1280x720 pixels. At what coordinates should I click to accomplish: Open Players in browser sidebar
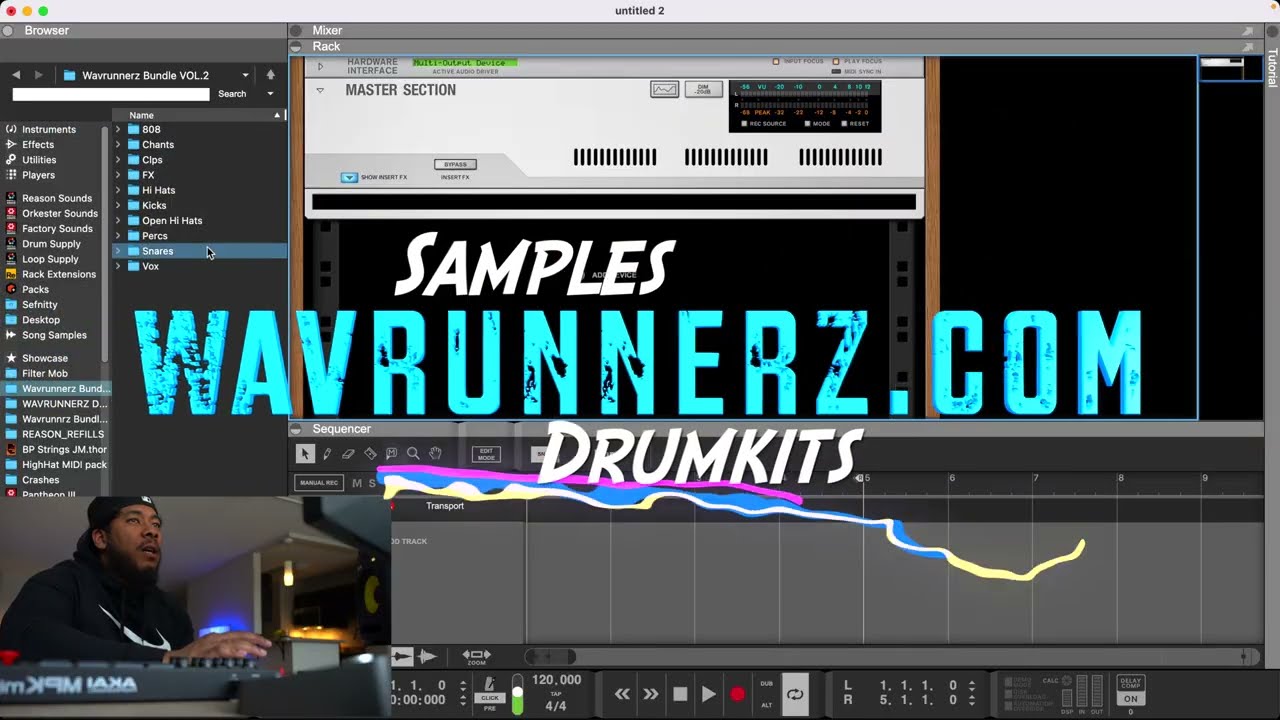click(x=40, y=175)
